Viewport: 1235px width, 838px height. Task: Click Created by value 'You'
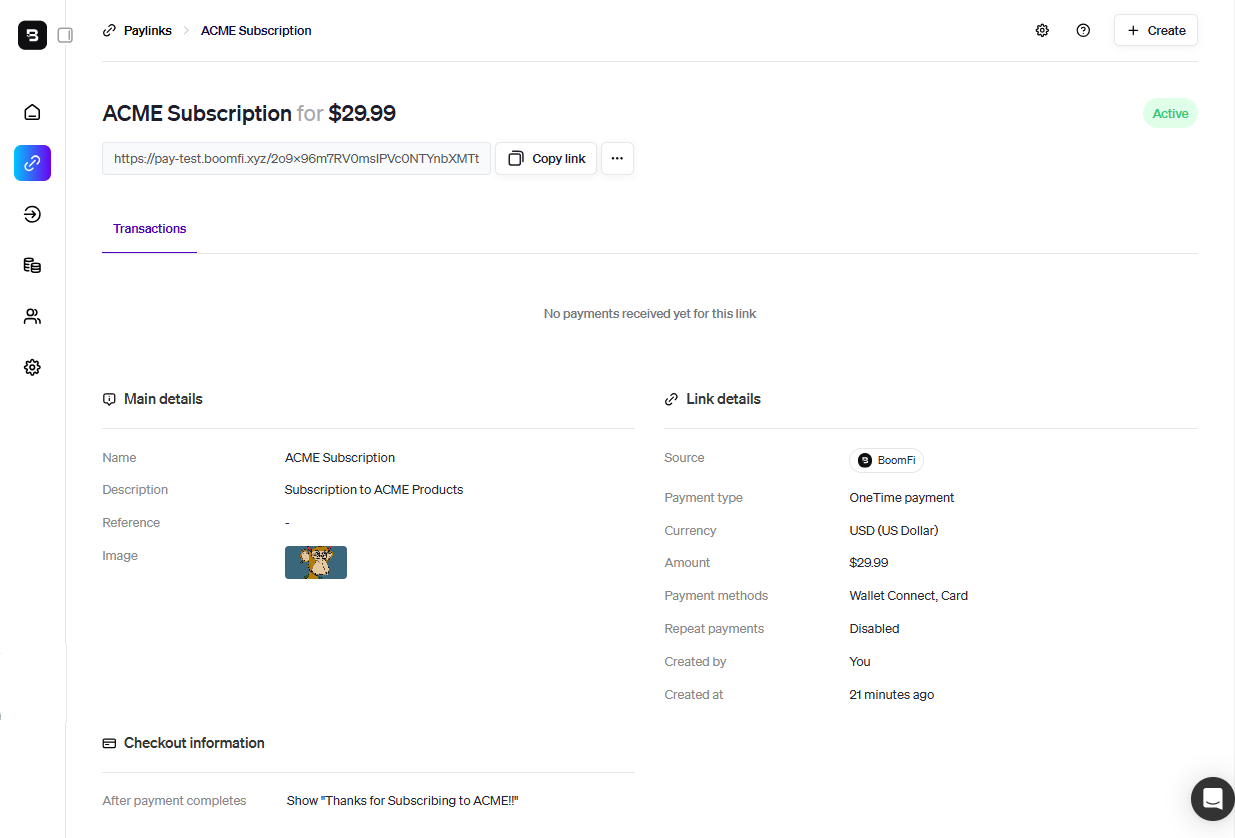860,662
